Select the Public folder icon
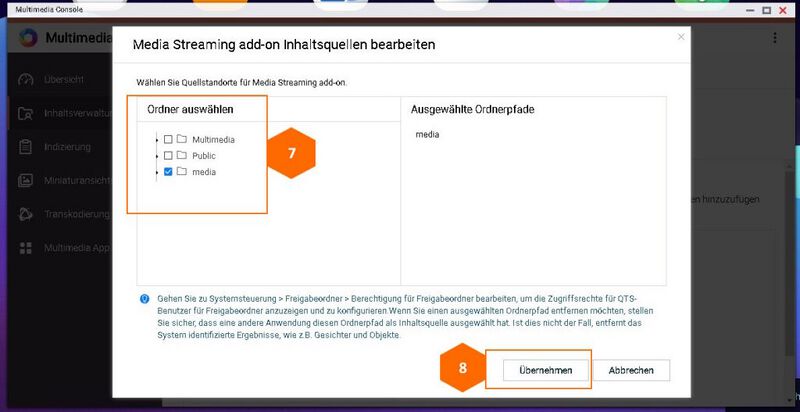Viewport: 800px width, 412px height. [x=182, y=155]
